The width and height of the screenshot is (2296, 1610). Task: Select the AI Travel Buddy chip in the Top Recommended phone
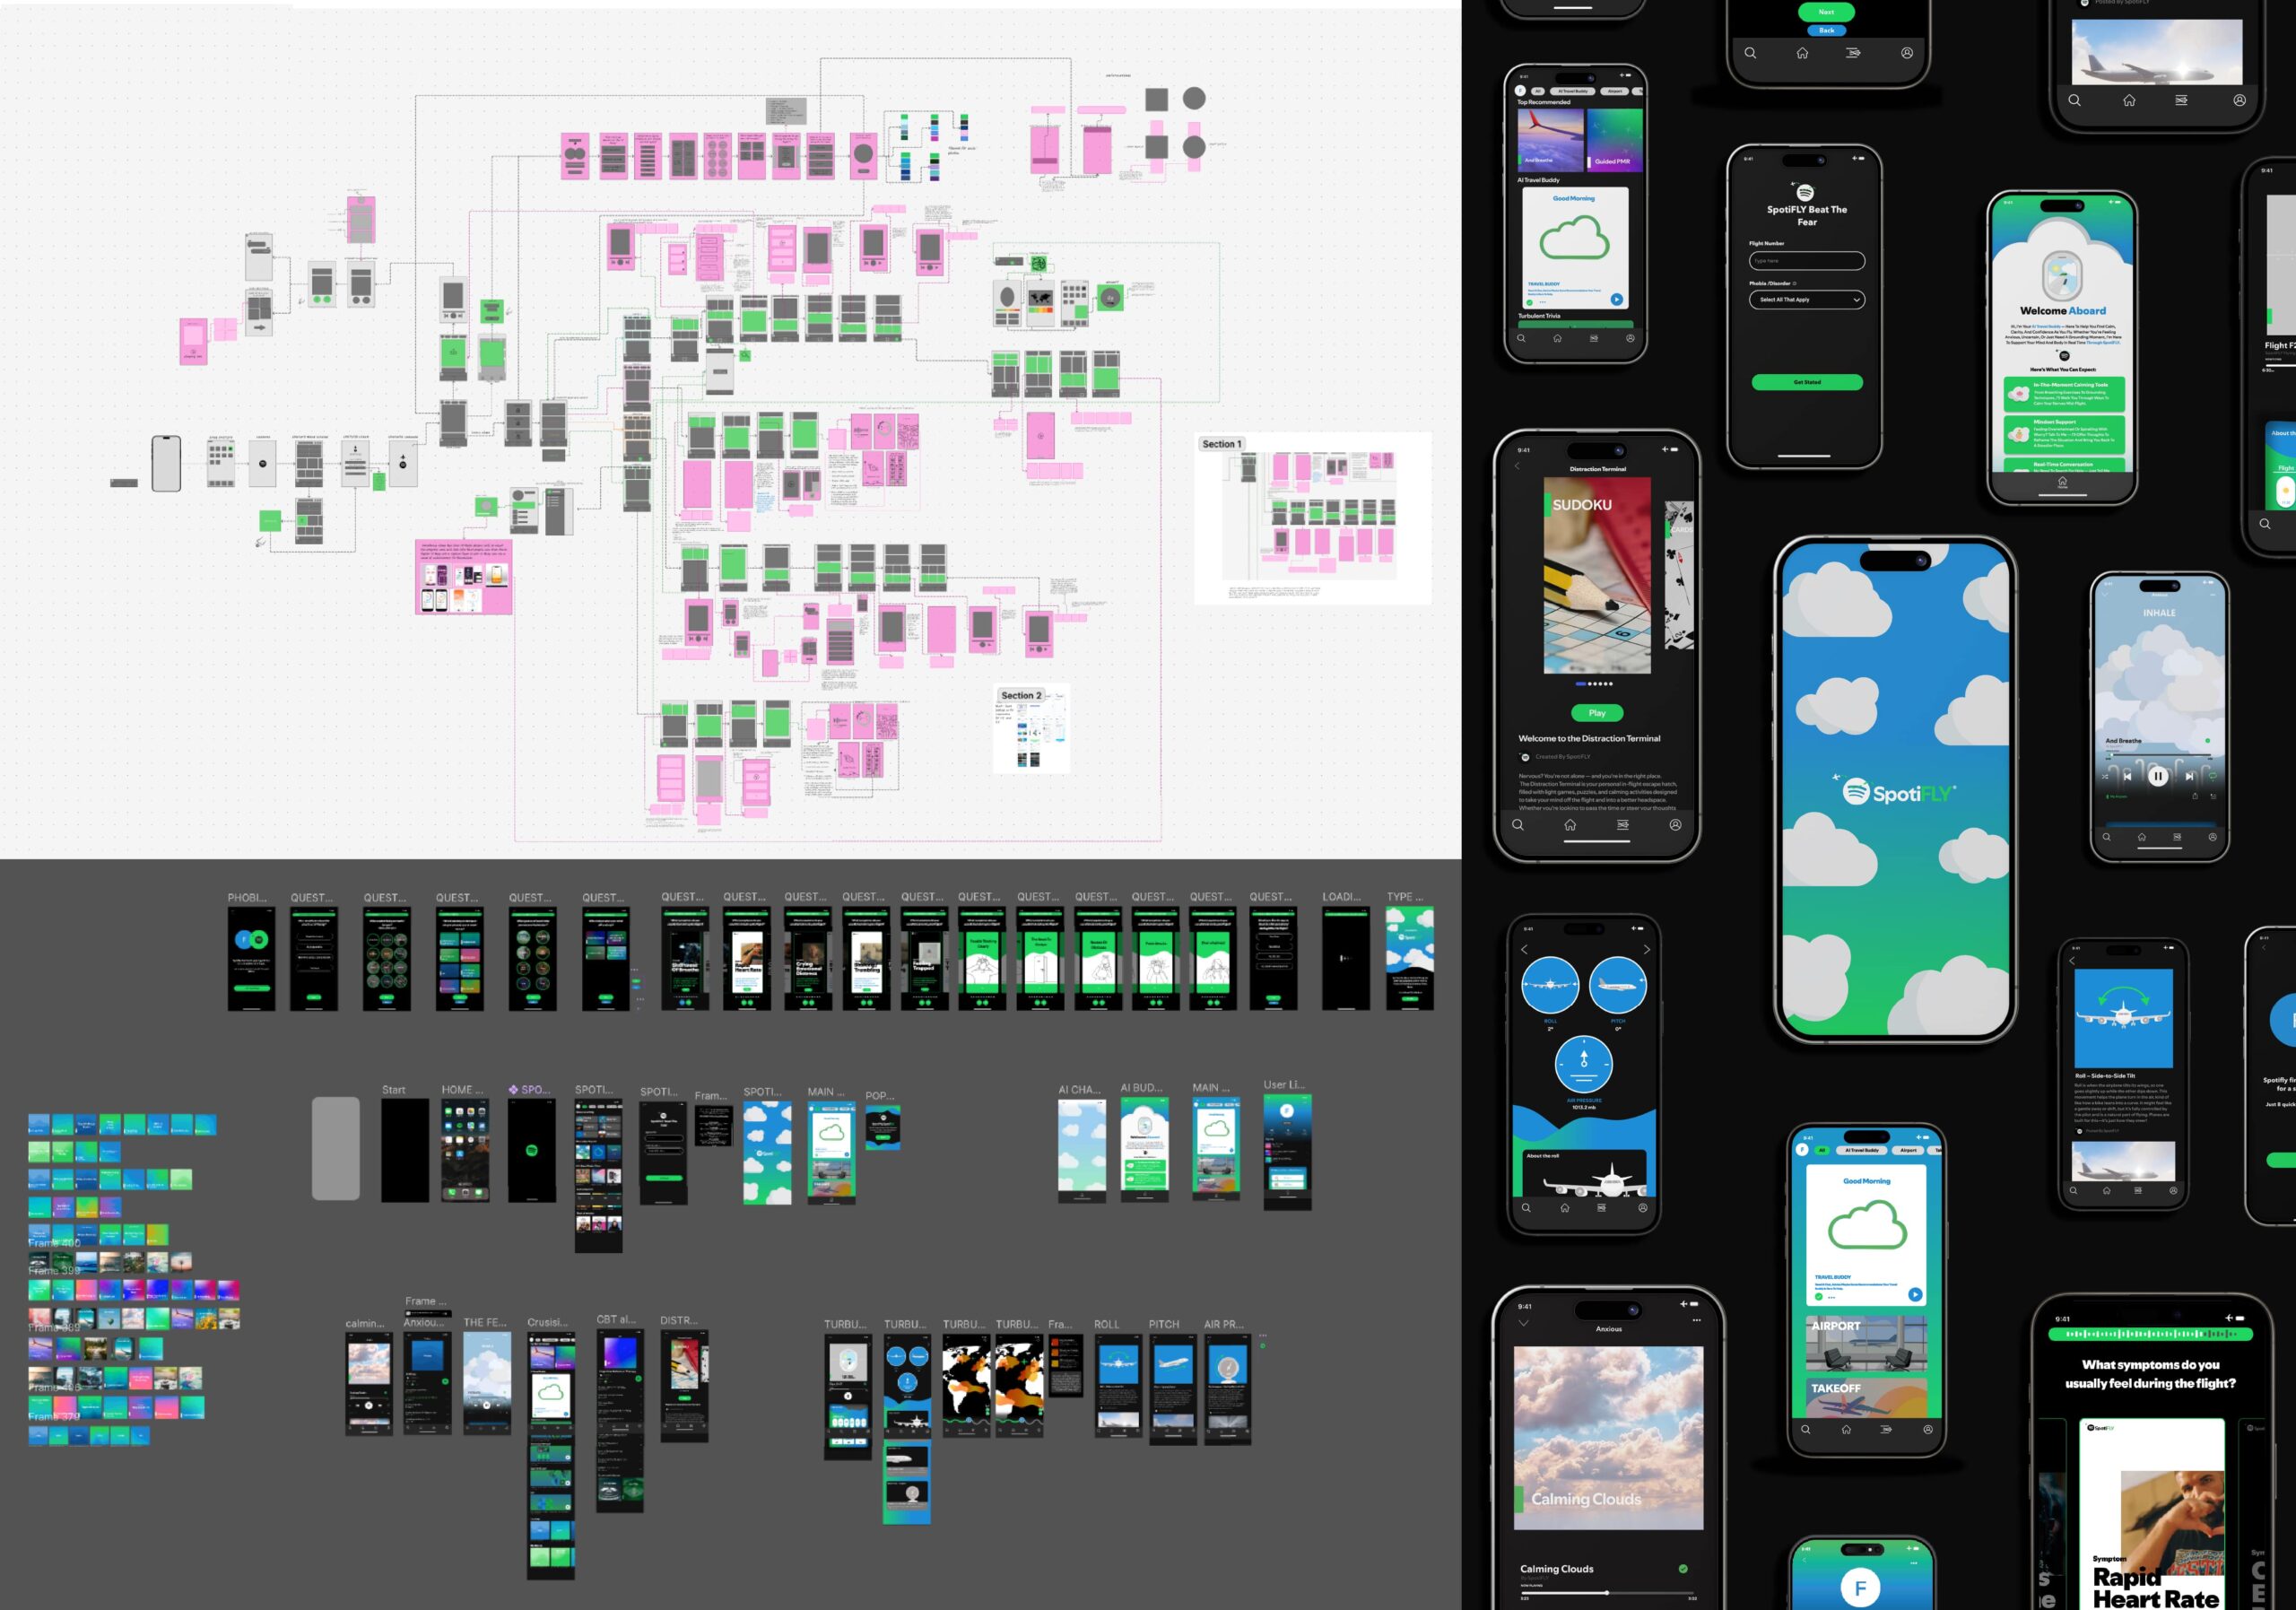[x=1573, y=91]
